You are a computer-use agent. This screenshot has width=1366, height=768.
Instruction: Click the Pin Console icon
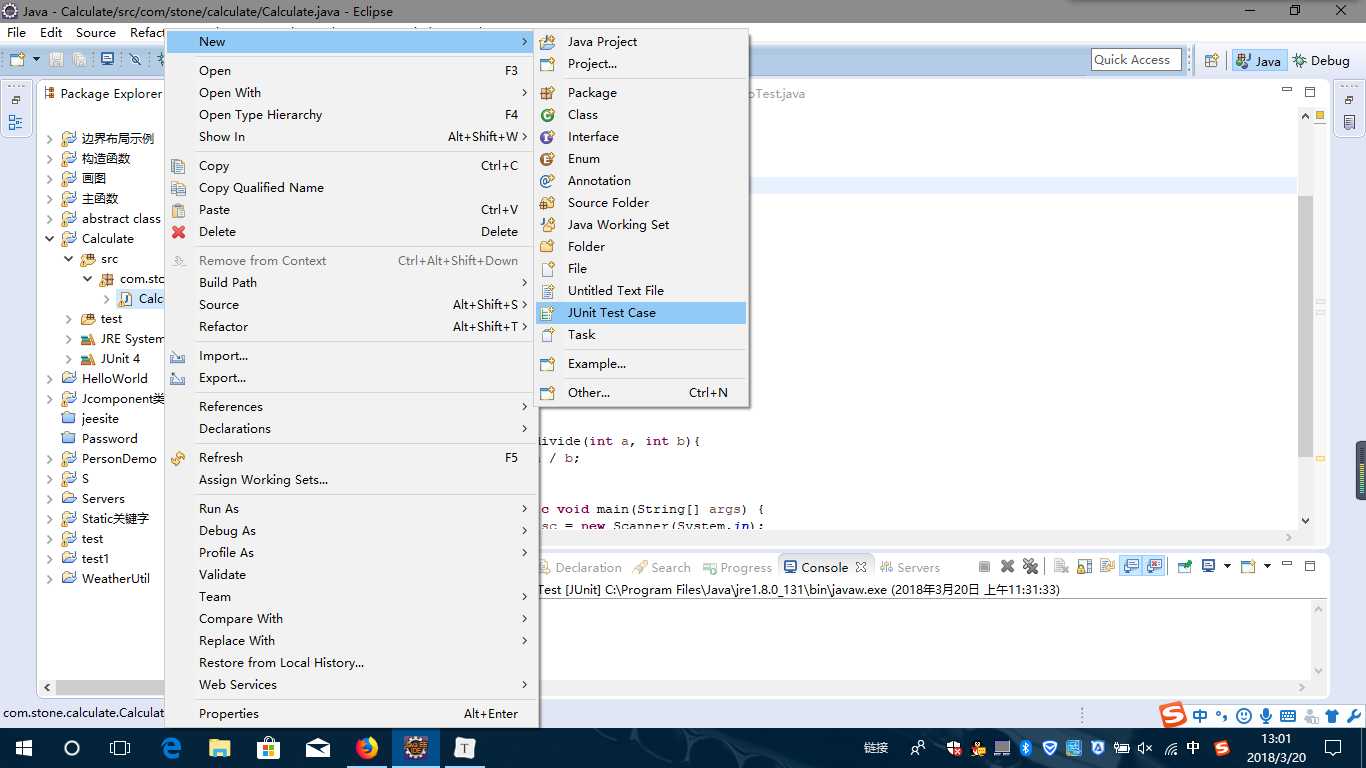(x=1184, y=566)
